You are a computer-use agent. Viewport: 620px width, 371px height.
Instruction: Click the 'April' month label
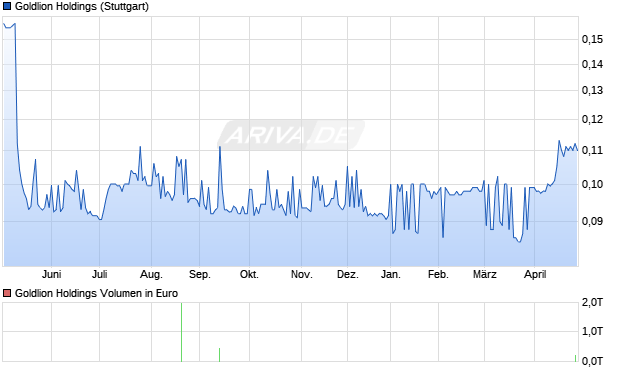535,274
